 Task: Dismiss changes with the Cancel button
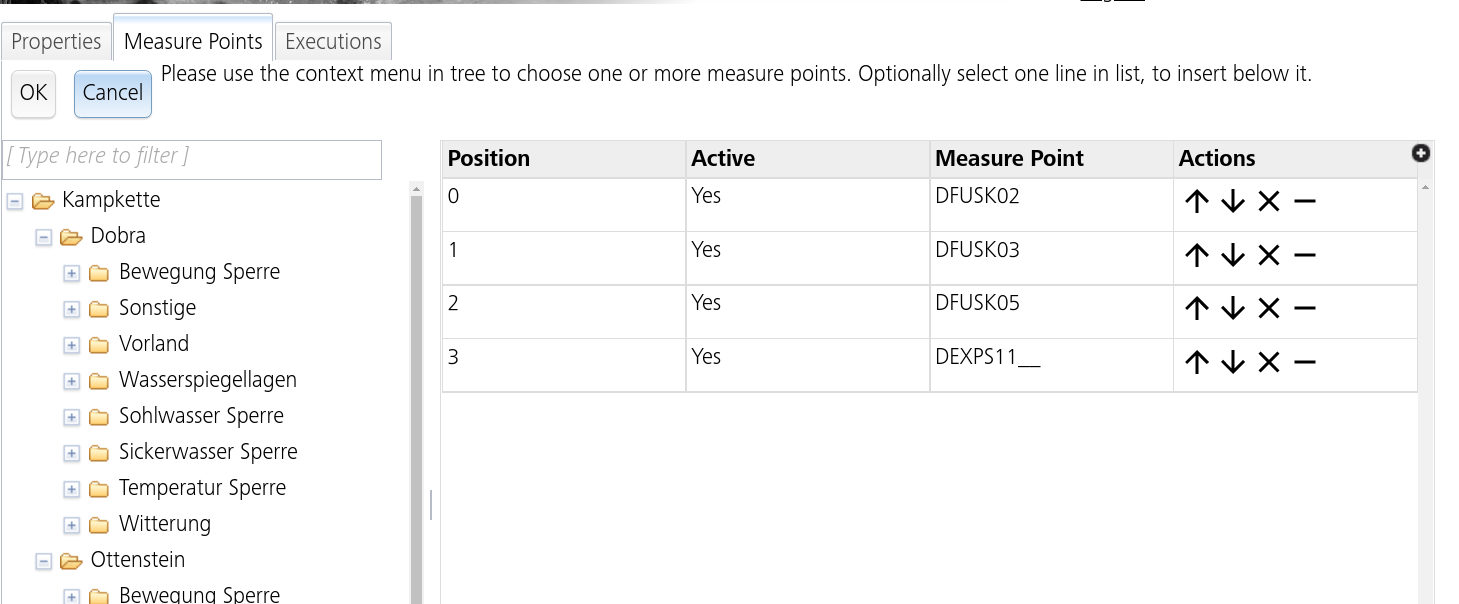[x=111, y=93]
